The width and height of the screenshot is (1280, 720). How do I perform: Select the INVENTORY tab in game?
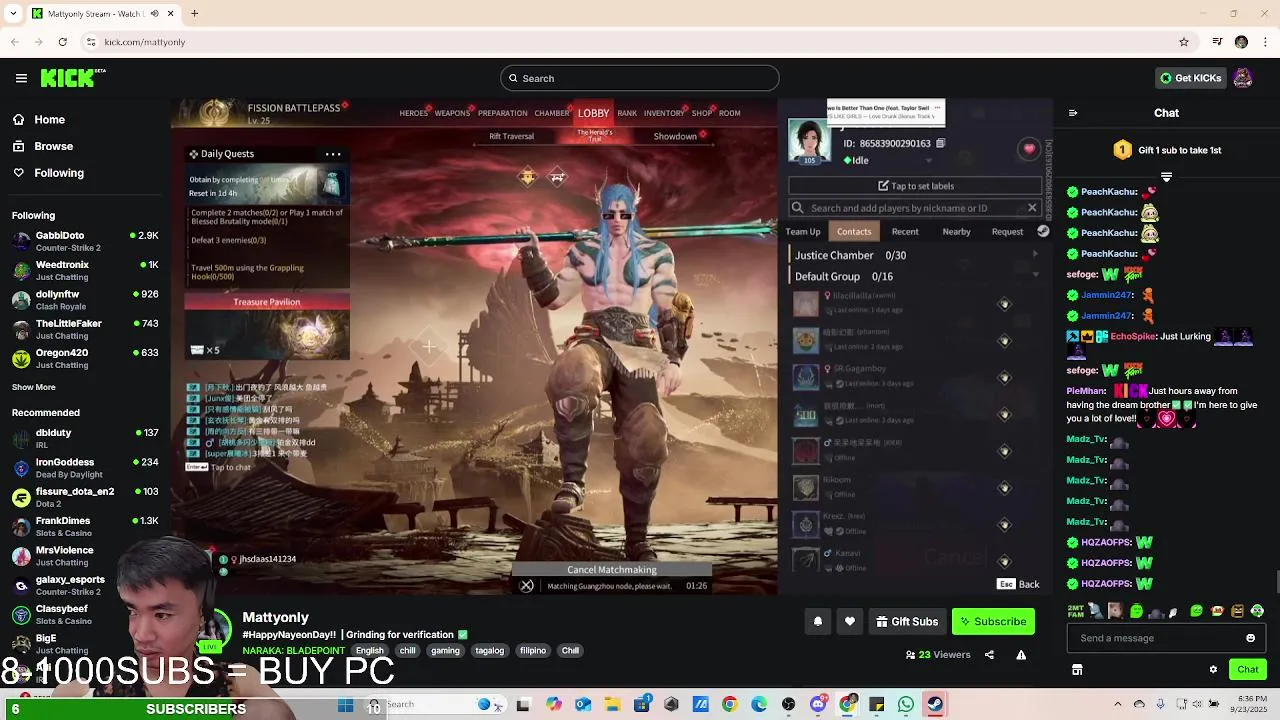(664, 113)
